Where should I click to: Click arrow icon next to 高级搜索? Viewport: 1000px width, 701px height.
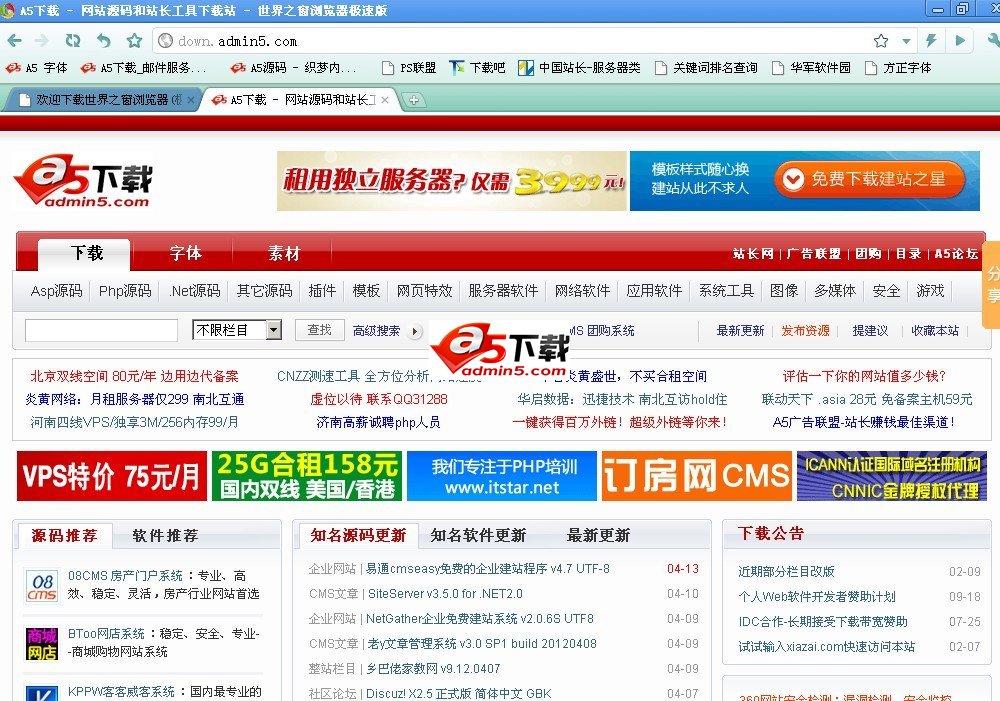click(415, 332)
